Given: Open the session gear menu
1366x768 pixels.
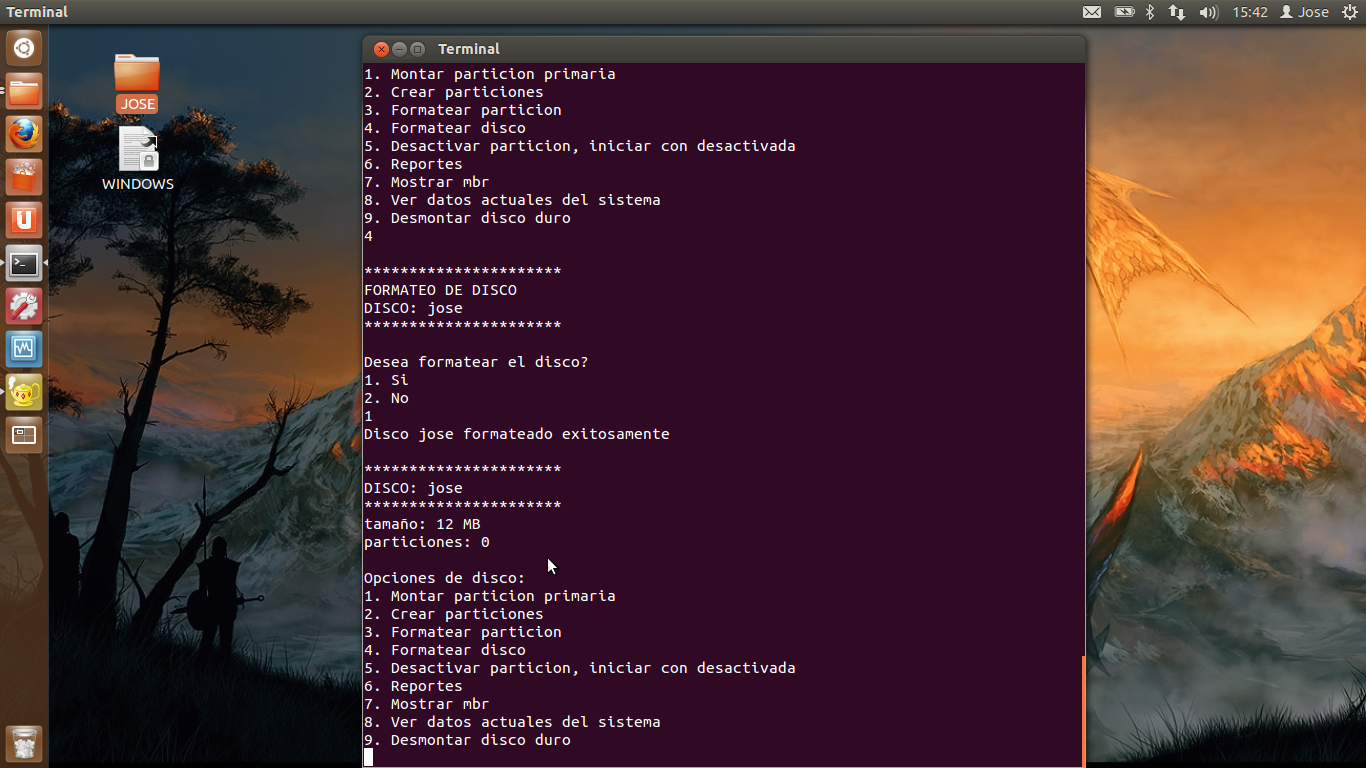Looking at the screenshot, I should click(x=1350, y=12).
